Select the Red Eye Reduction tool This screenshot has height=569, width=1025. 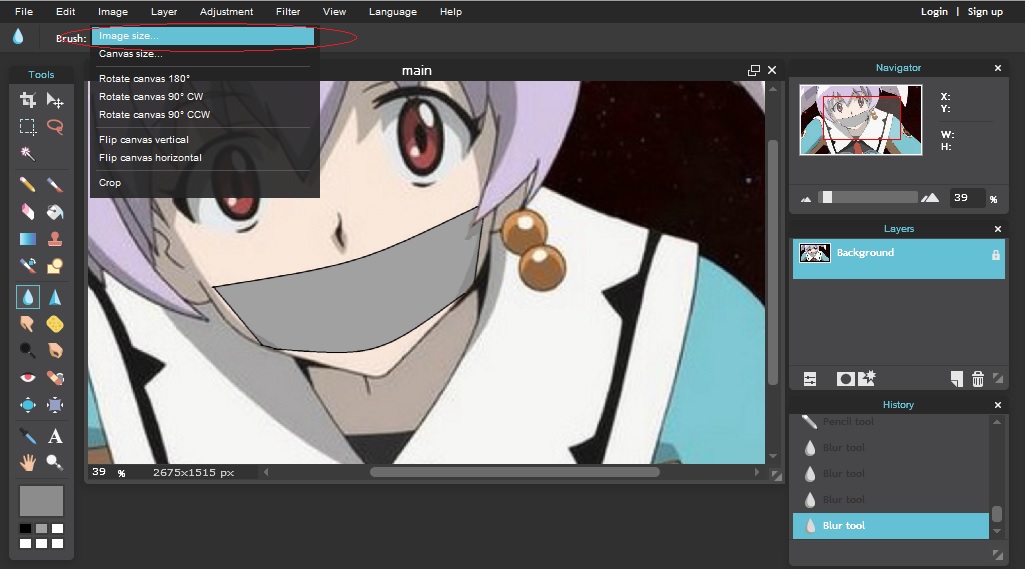pyautogui.click(x=27, y=377)
